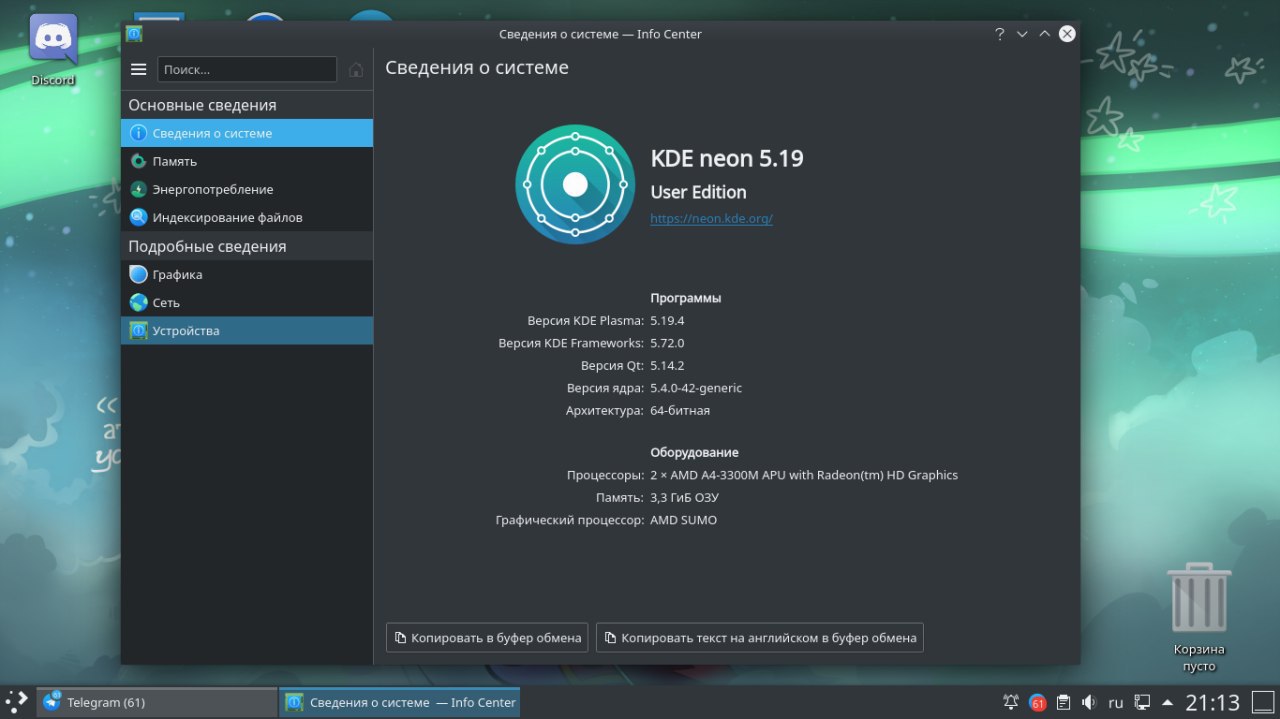
Task: Click the 64-битная architecture value
Action: (680, 410)
